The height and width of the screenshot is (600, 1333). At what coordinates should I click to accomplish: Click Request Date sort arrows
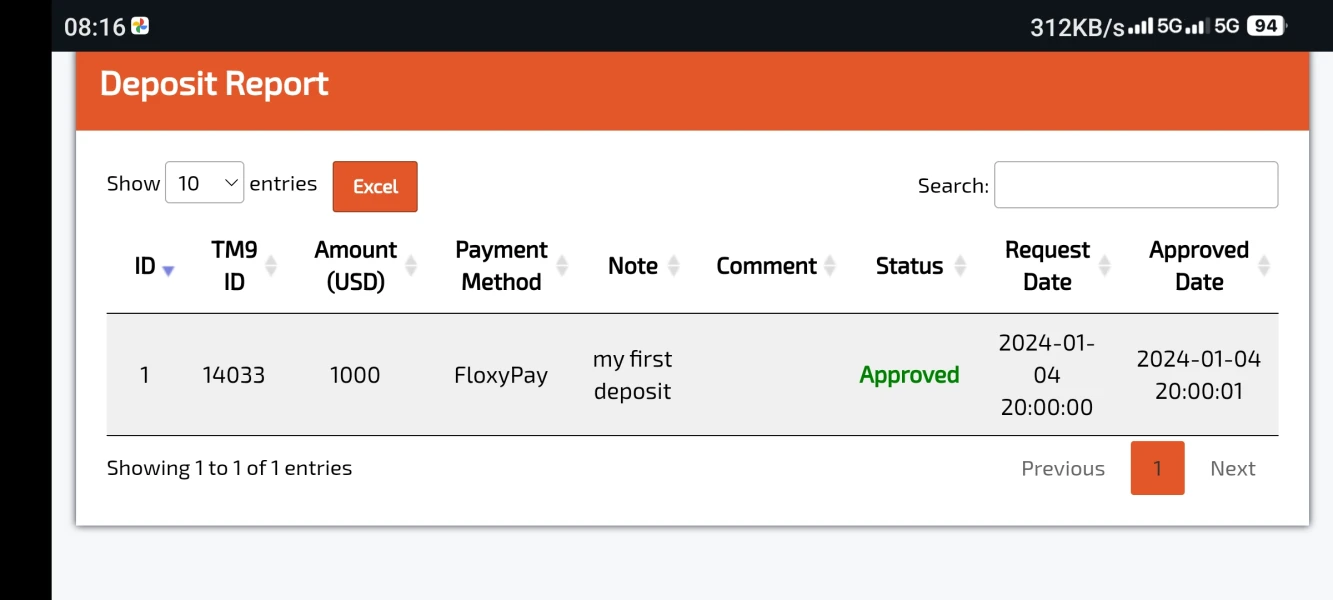click(x=1105, y=266)
